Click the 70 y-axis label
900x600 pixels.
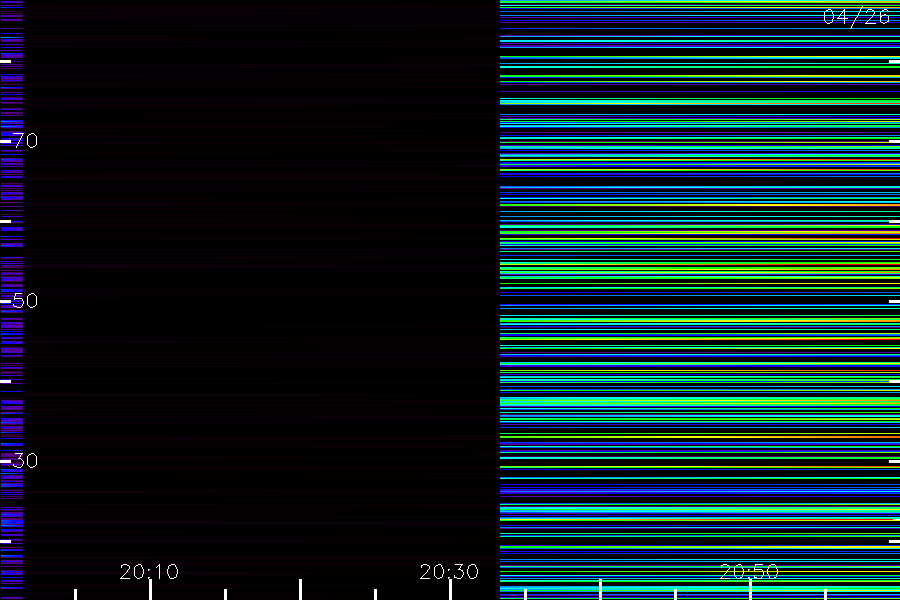(x=25, y=141)
